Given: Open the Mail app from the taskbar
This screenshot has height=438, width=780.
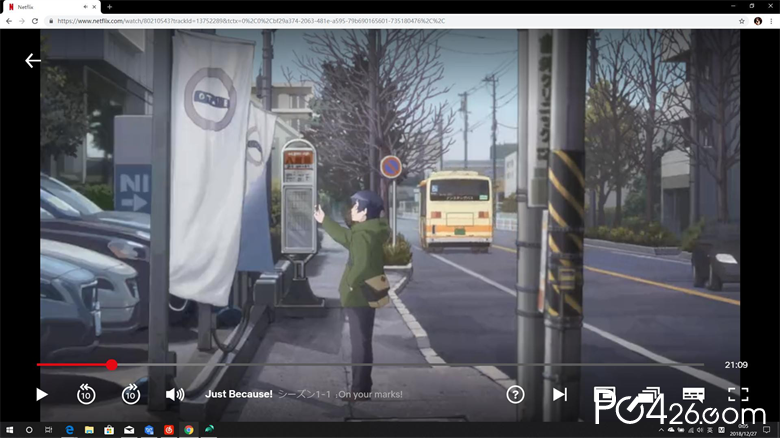Looking at the screenshot, I should tap(129, 430).
